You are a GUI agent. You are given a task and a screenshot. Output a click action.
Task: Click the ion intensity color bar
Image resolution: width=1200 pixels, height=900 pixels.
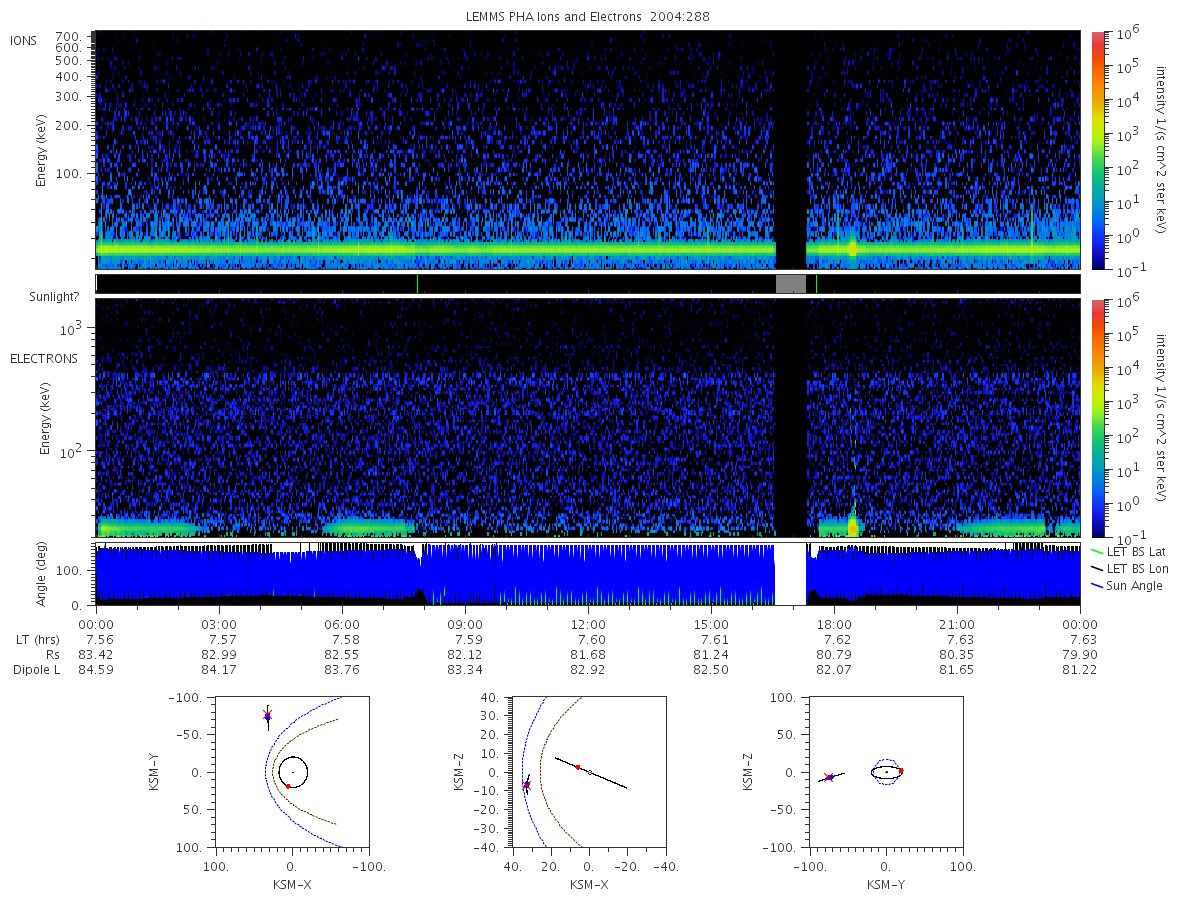[1097, 150]
